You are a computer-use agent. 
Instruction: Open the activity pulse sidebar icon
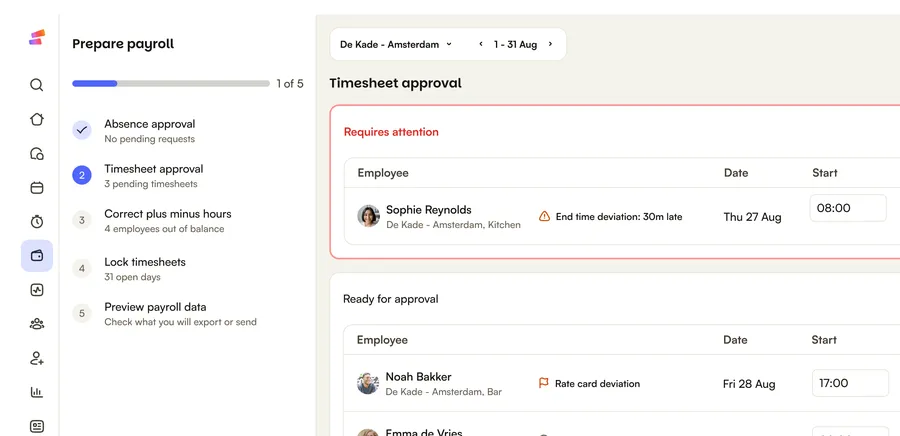click(x=37, y=290)
